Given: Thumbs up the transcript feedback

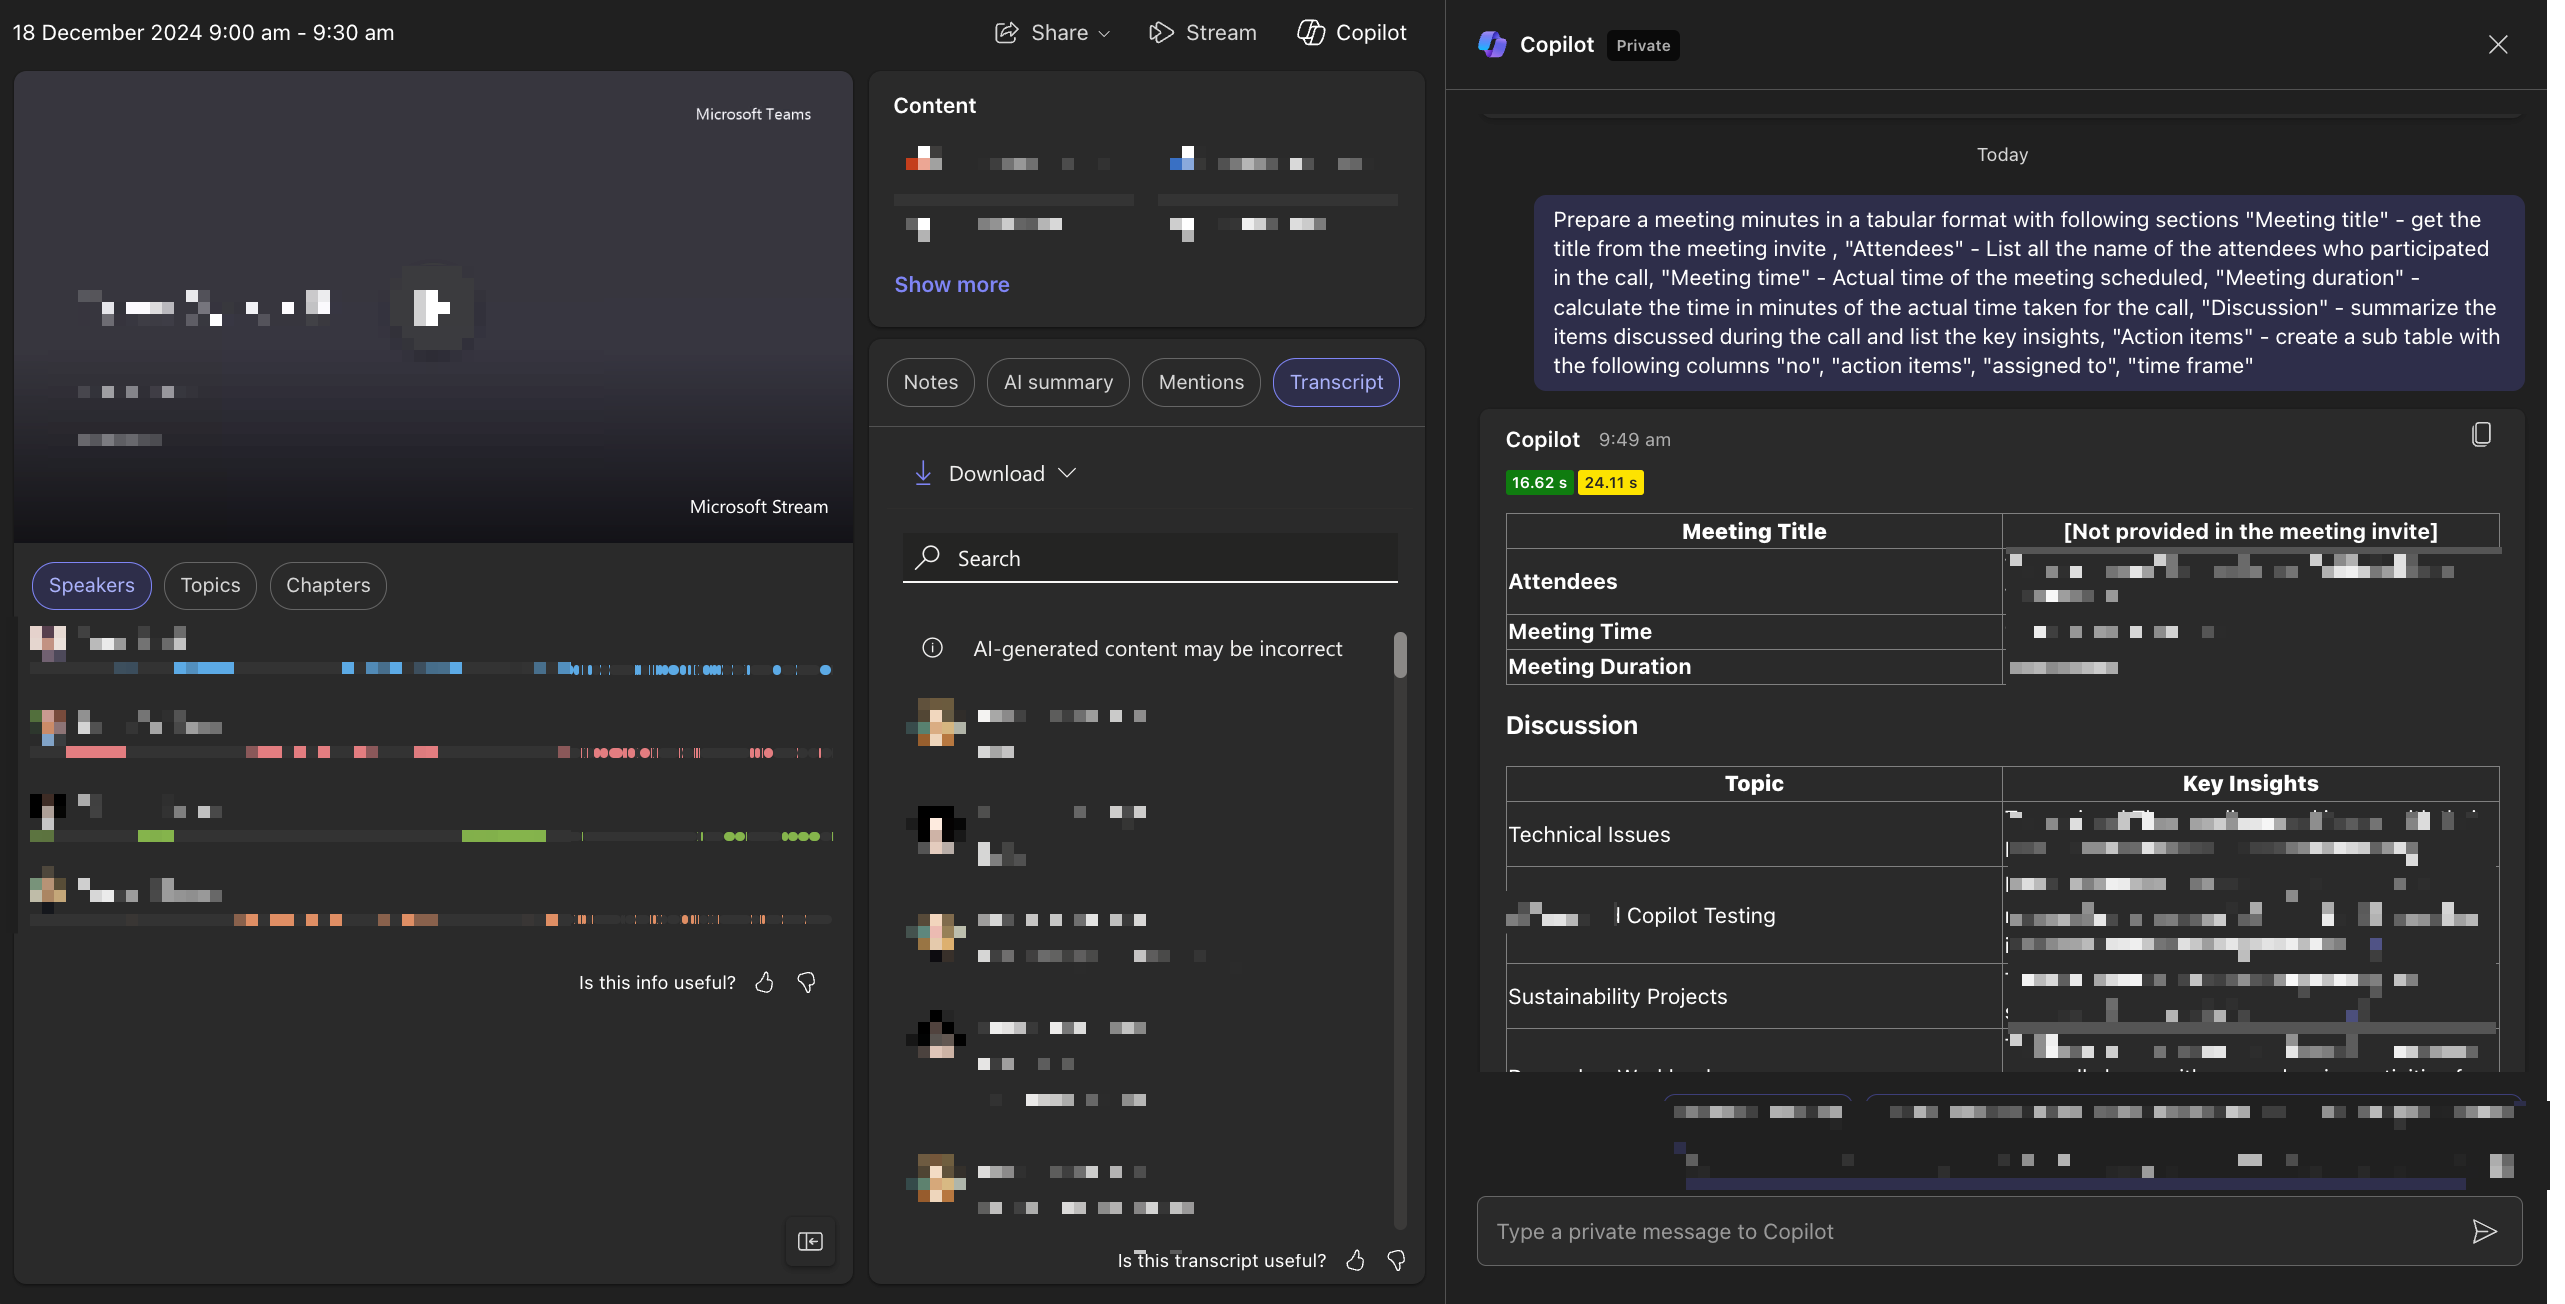Looking at the screenshot, I should click(1355, 1261).
